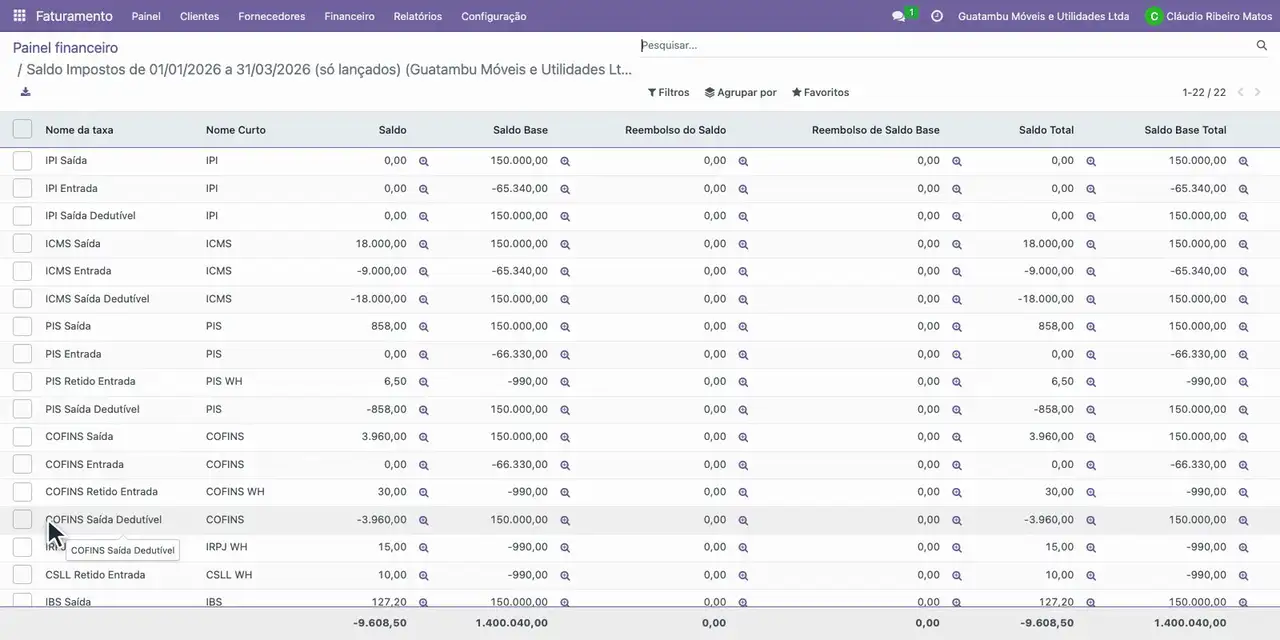The image size is (1280, 640).
Task: Open the Favoritos dropdown
Action: 820,92
